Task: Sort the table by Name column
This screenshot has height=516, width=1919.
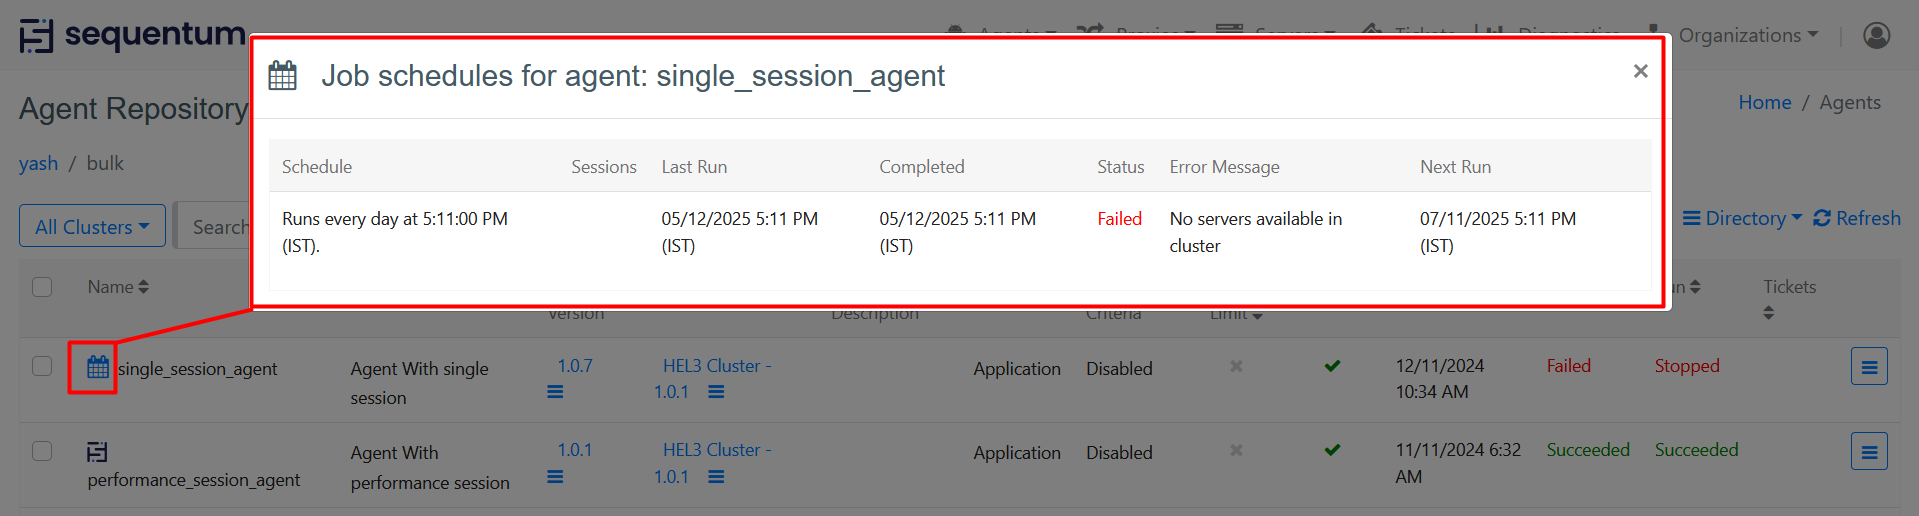Action: pyautogui.click(x=118, y=287)
